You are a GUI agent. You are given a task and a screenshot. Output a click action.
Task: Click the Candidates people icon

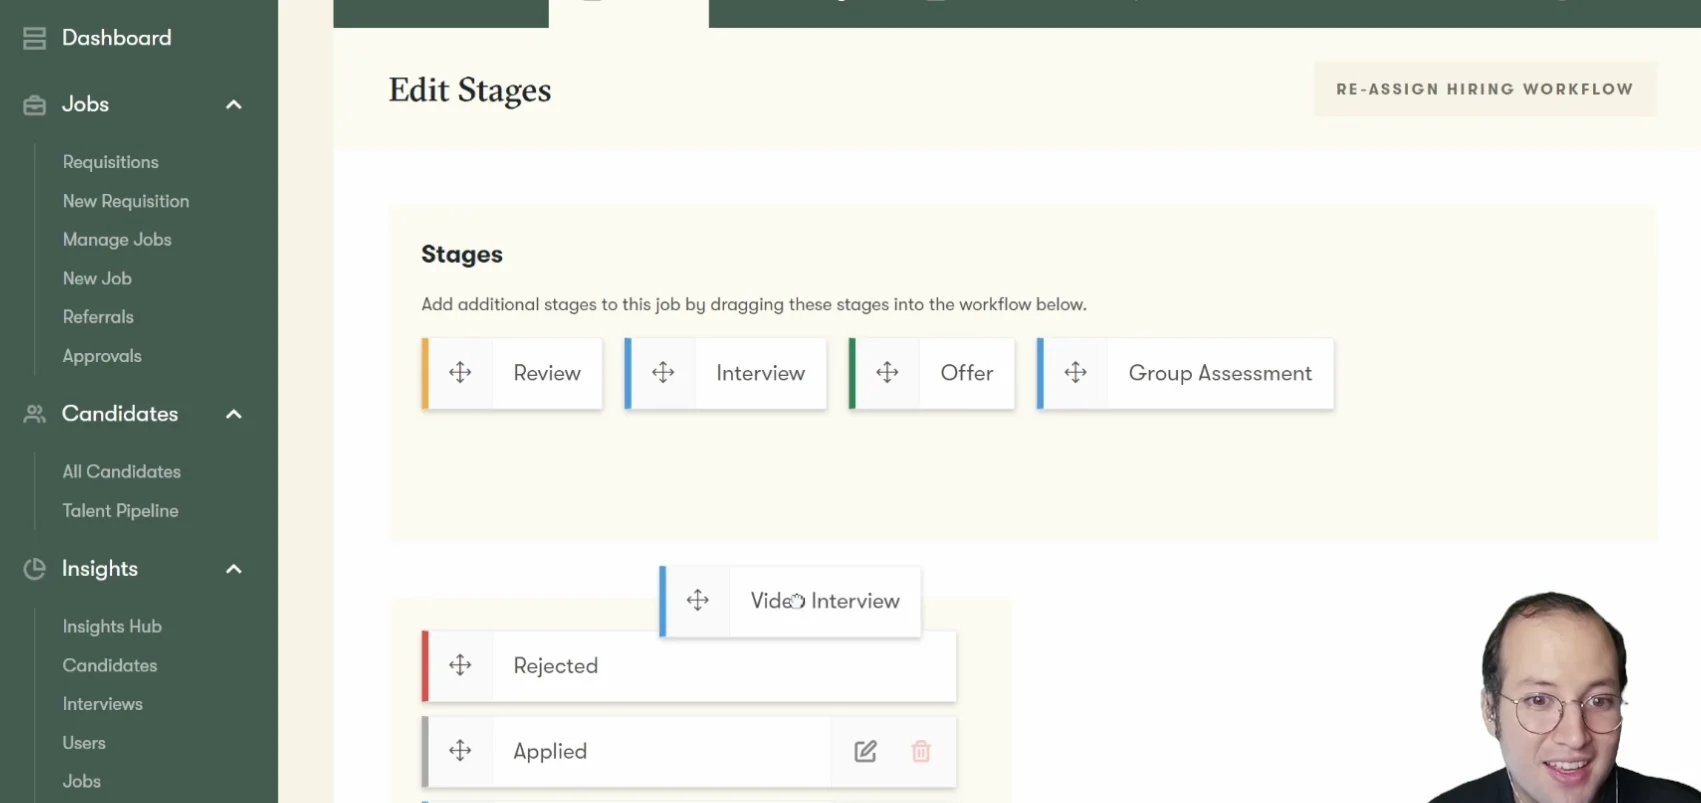point(34,414)
